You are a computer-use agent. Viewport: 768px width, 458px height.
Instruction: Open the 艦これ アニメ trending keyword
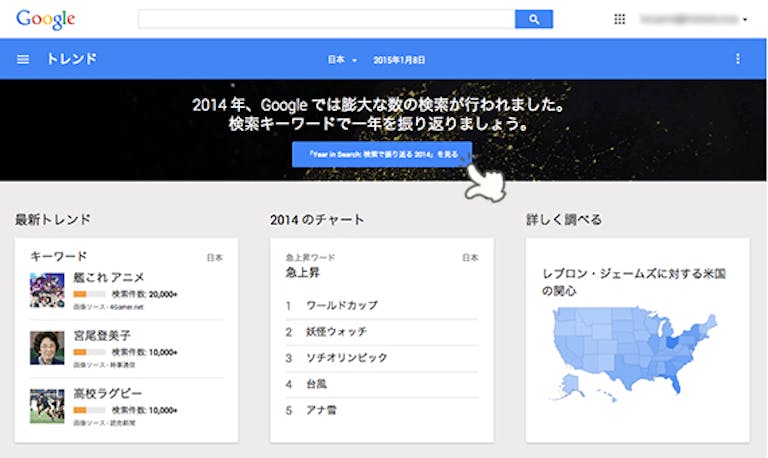pyautogui.click(x=109, y=277)
